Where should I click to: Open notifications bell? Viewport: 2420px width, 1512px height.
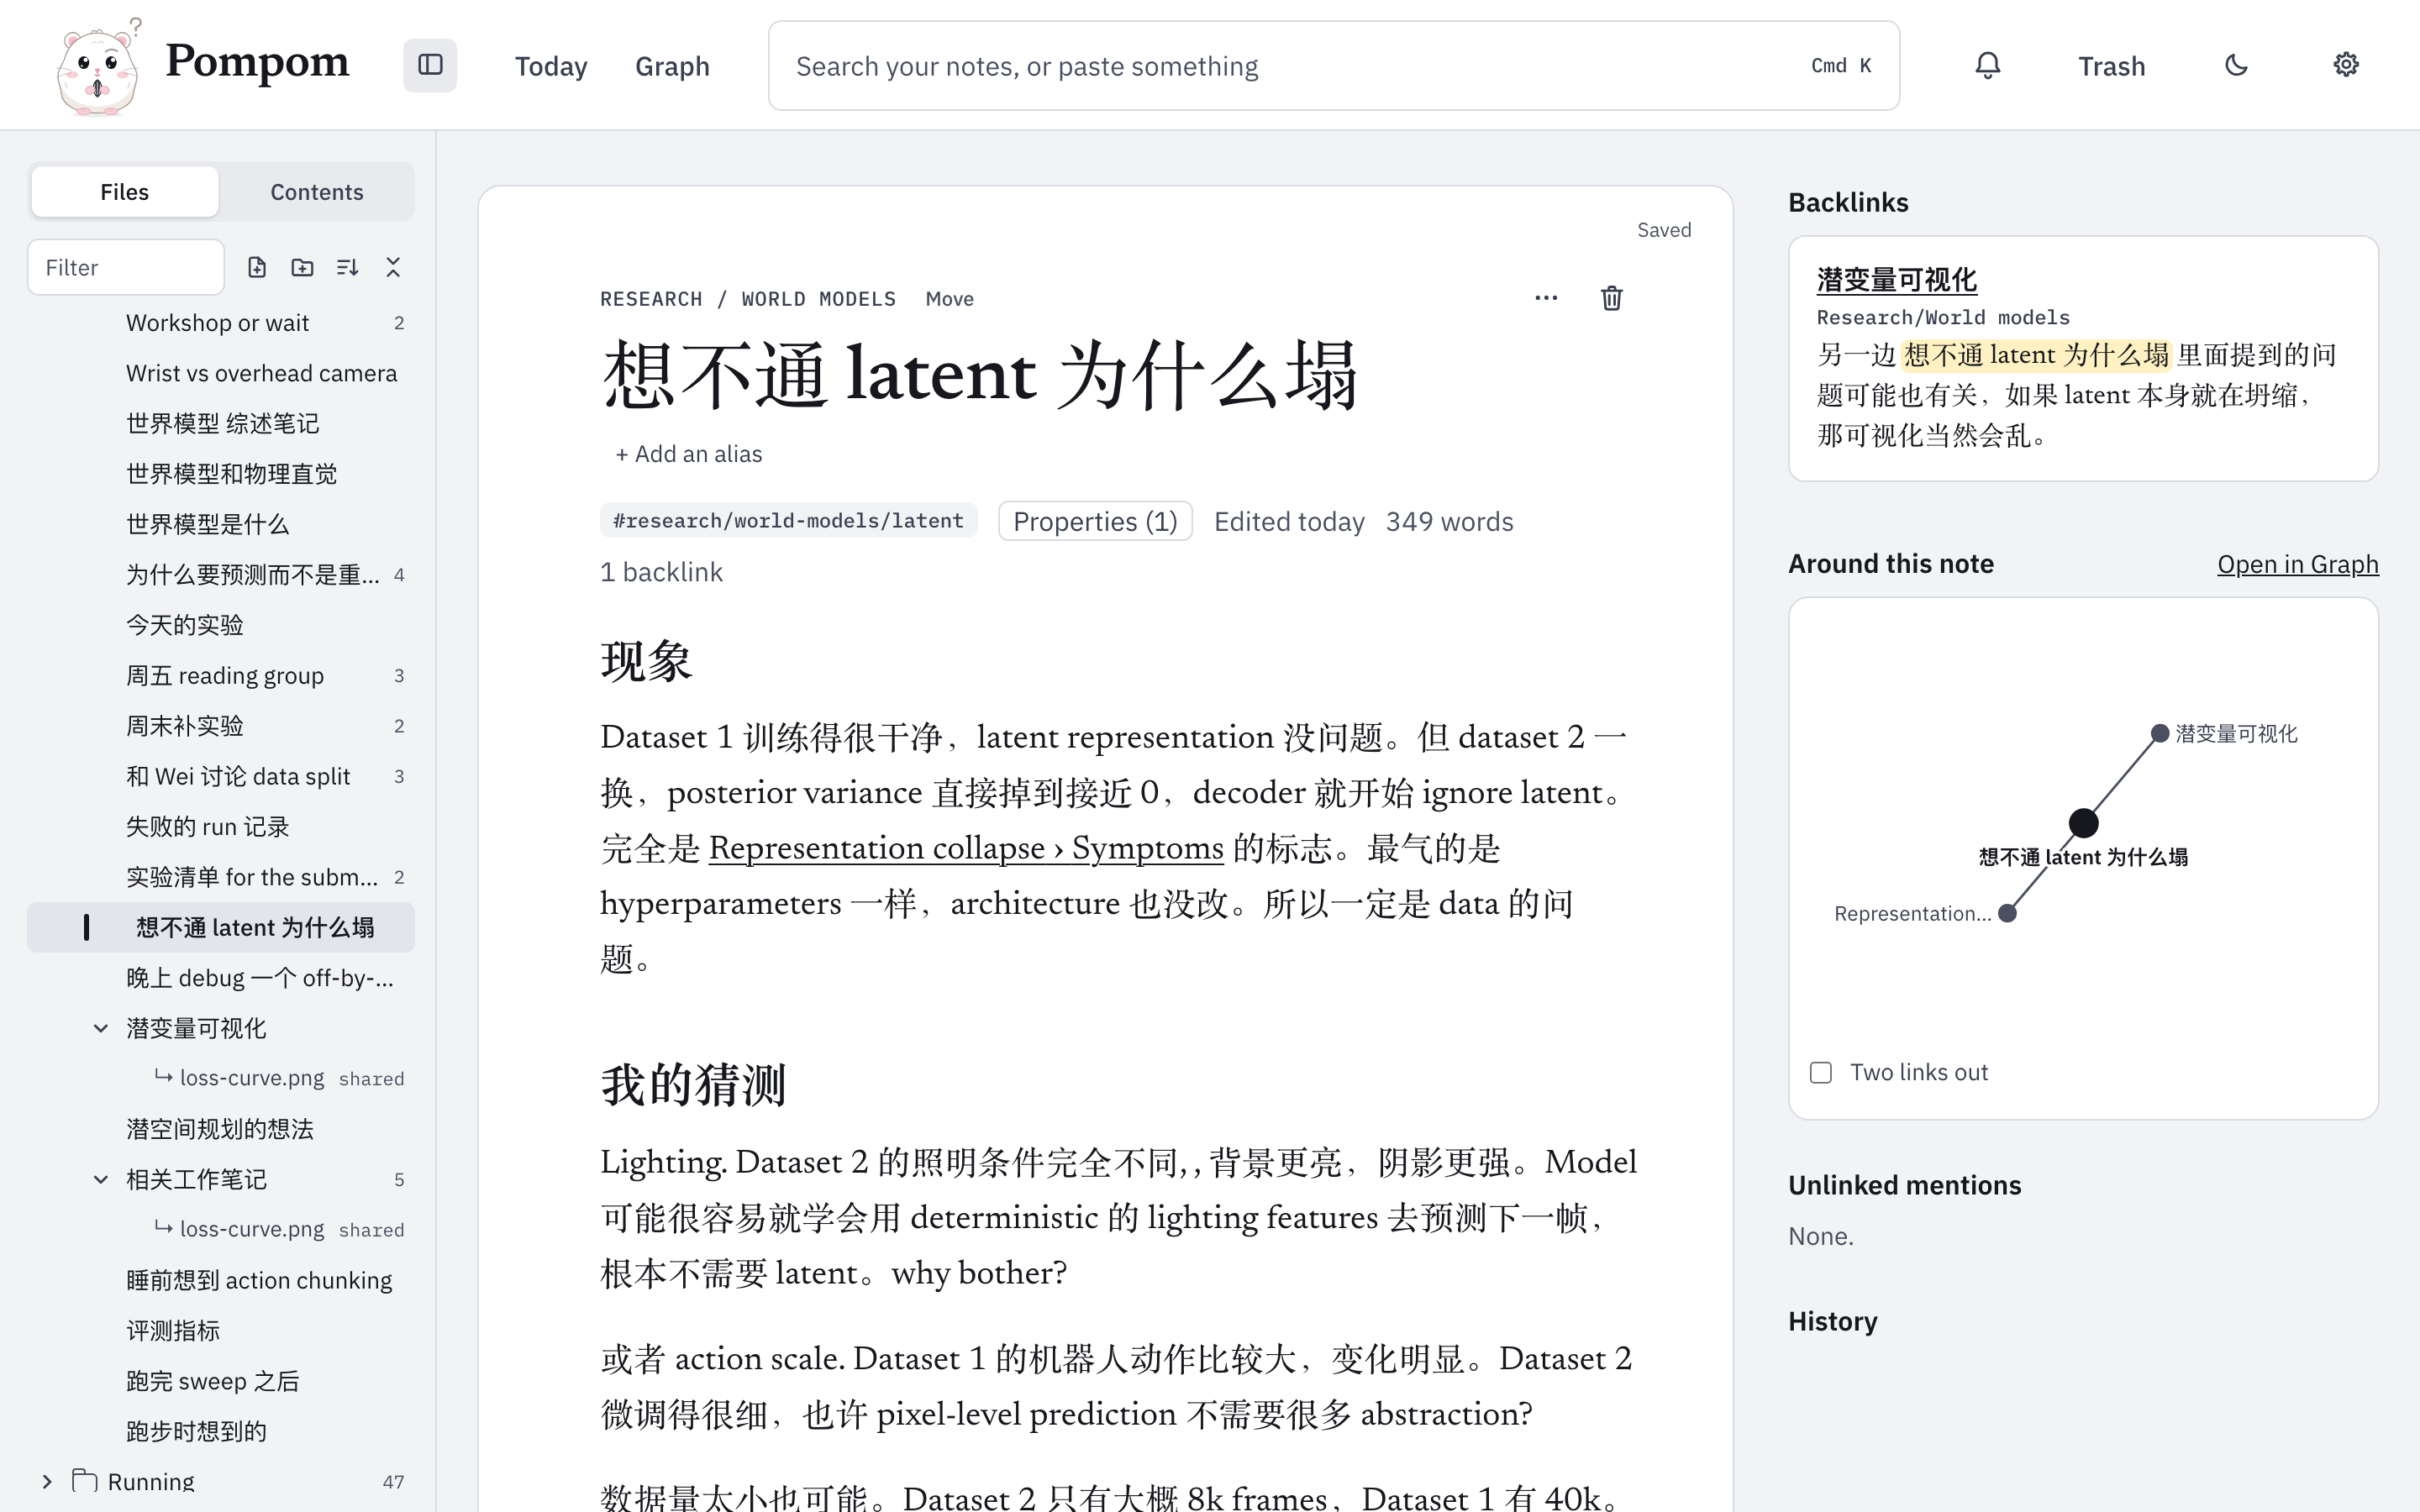[1988, 65]
